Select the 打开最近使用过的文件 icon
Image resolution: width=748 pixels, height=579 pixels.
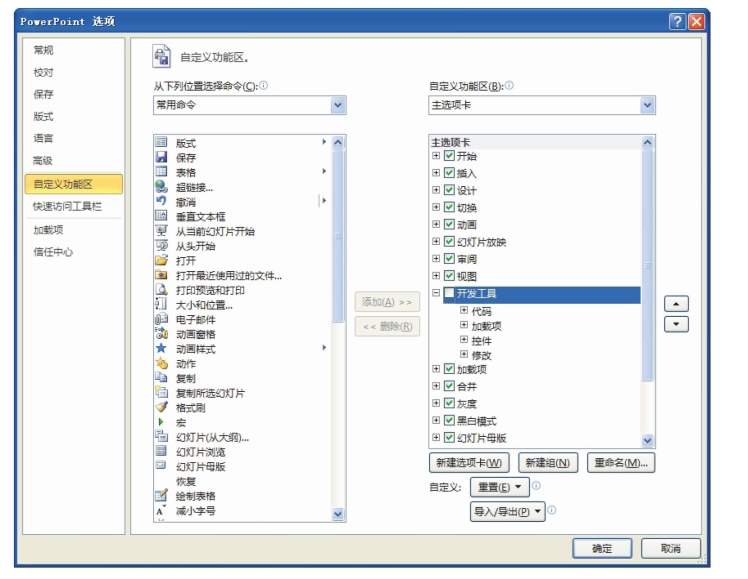[162, 275]
